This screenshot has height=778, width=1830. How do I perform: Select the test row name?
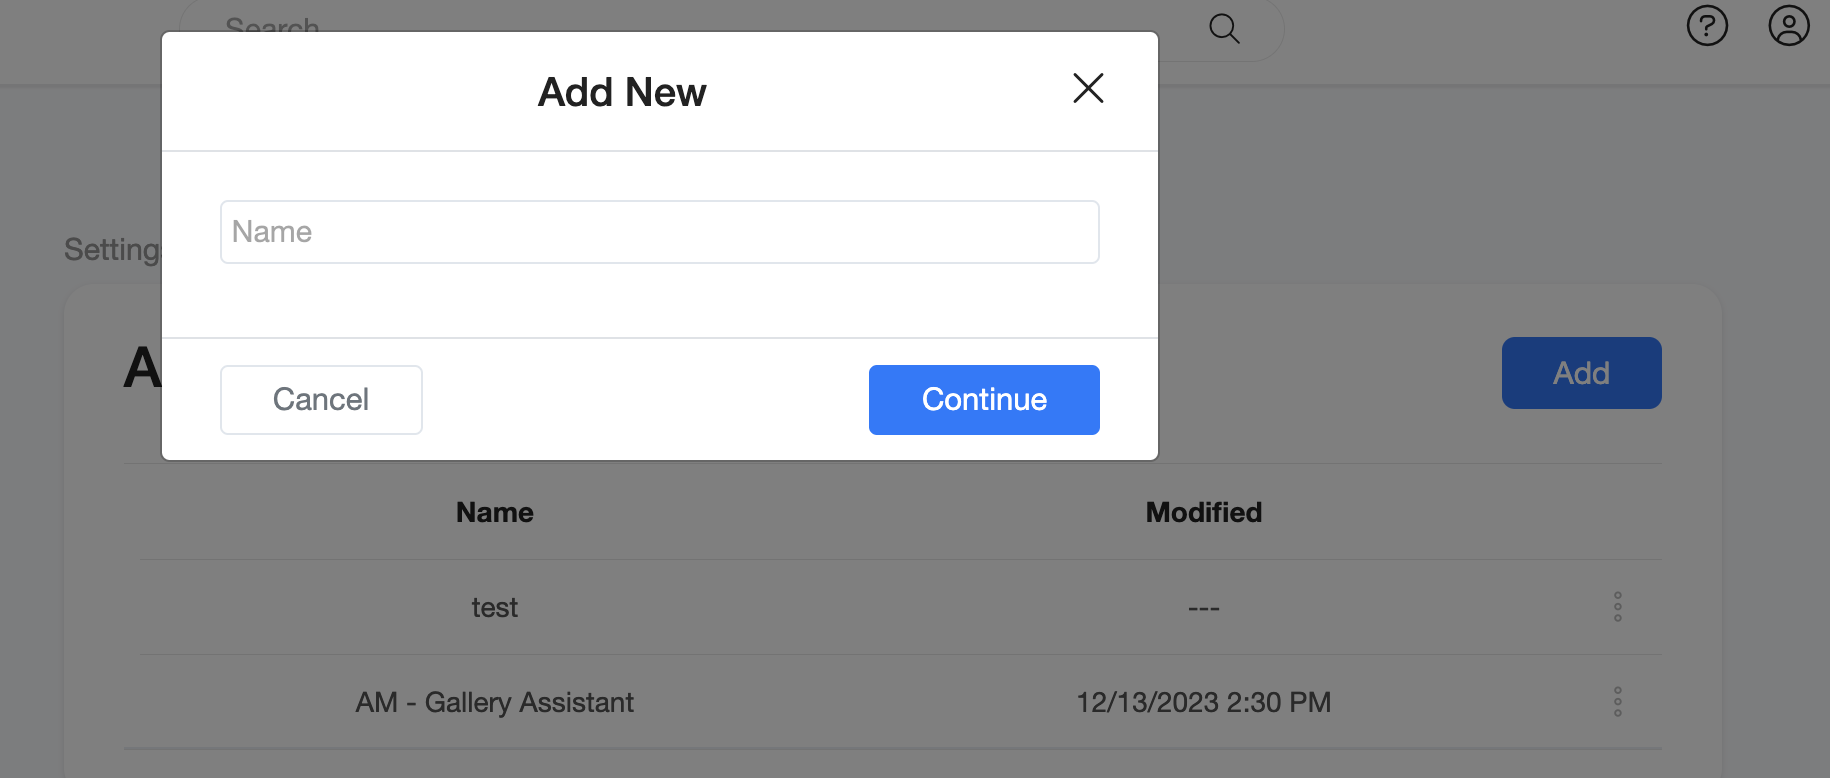(x=495, y=608)
